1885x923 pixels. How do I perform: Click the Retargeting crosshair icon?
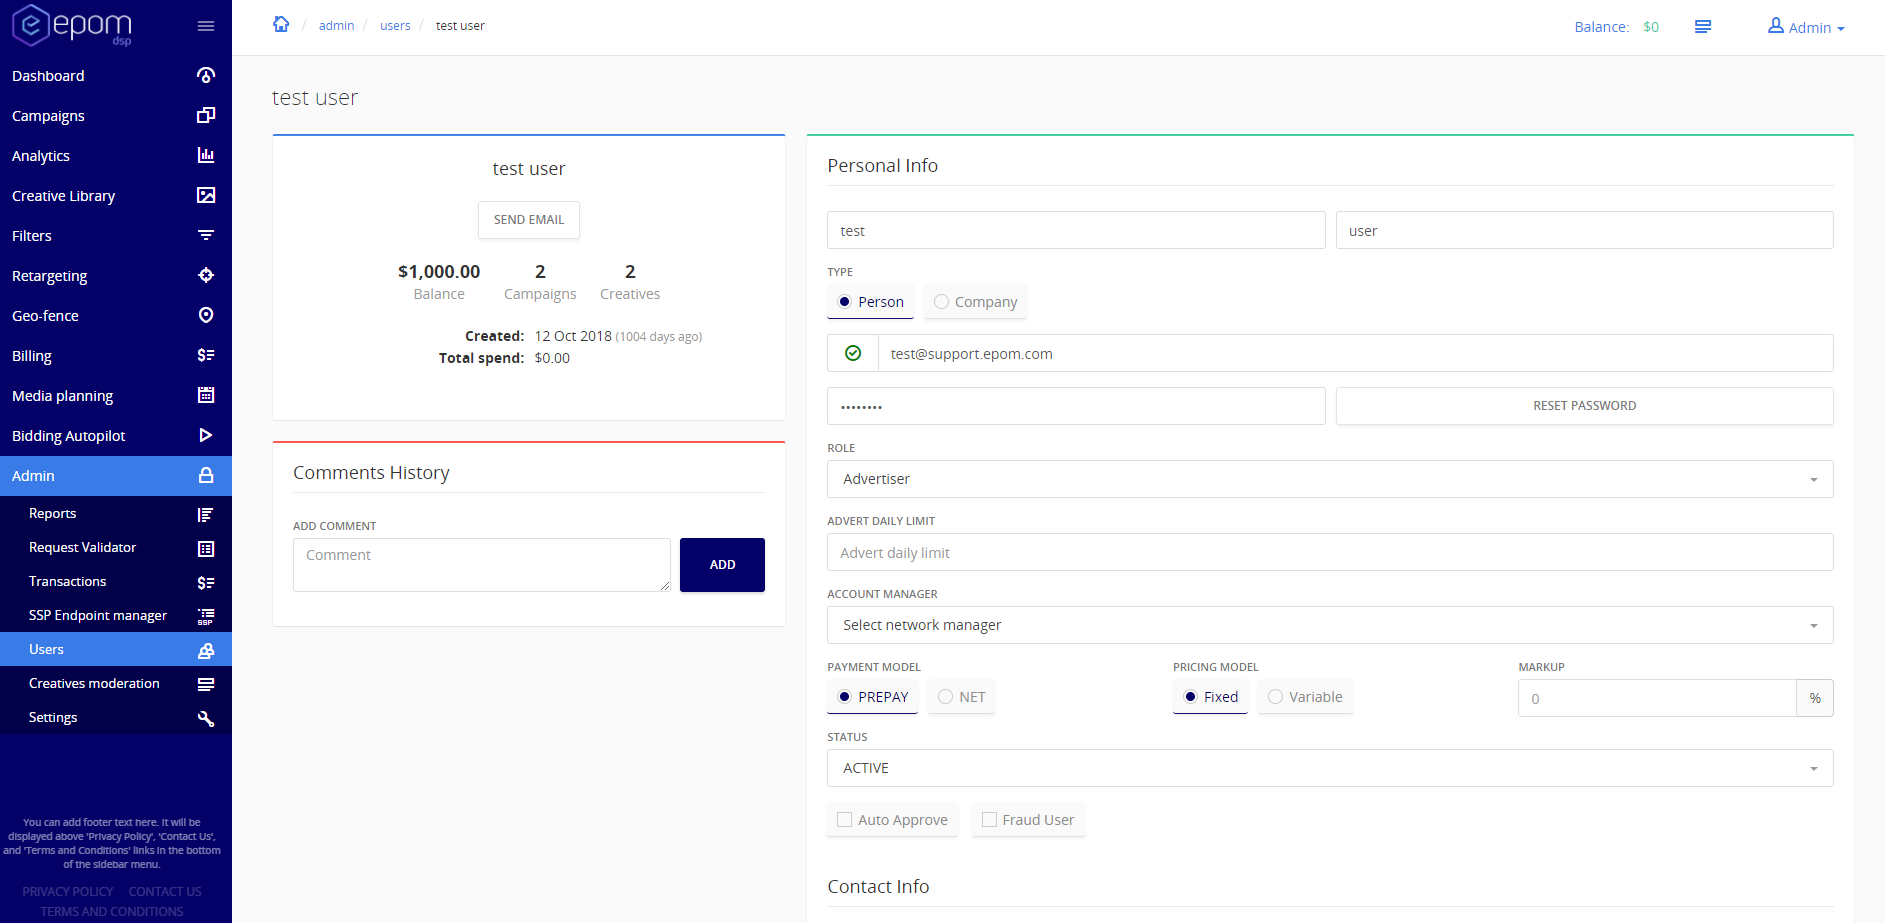(206, 275)
